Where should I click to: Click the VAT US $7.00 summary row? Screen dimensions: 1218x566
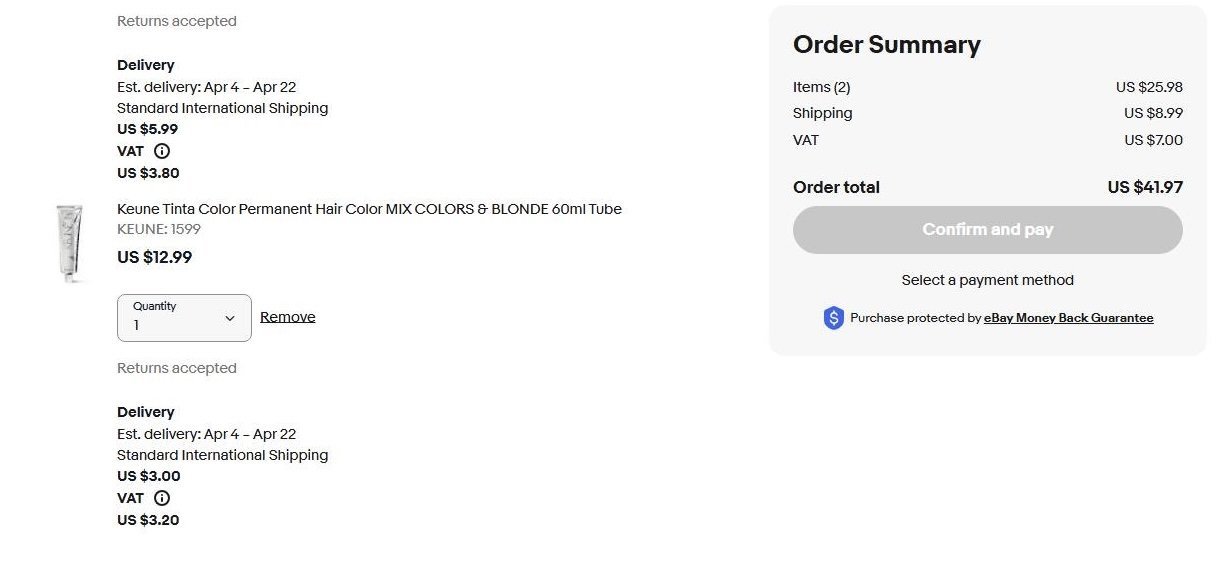click(988, 140)
